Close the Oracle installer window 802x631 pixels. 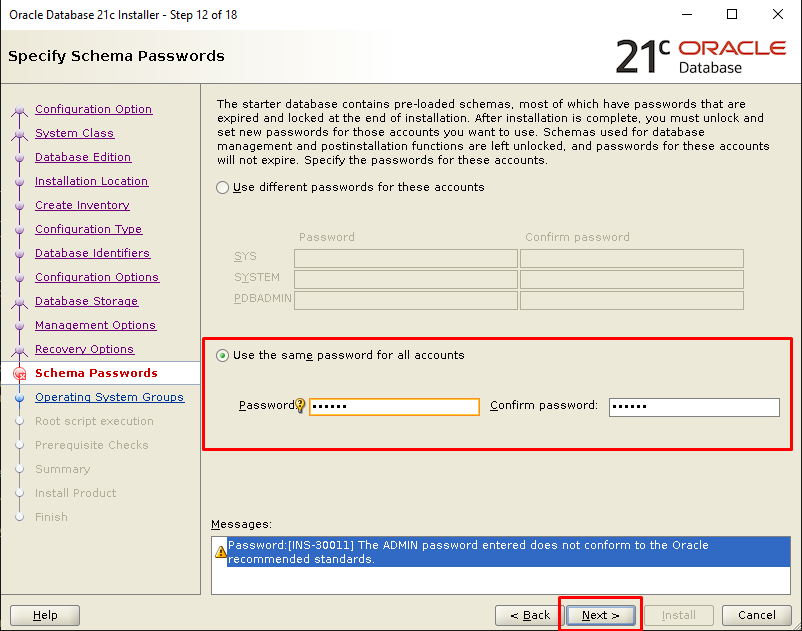[x=777, y=14]
